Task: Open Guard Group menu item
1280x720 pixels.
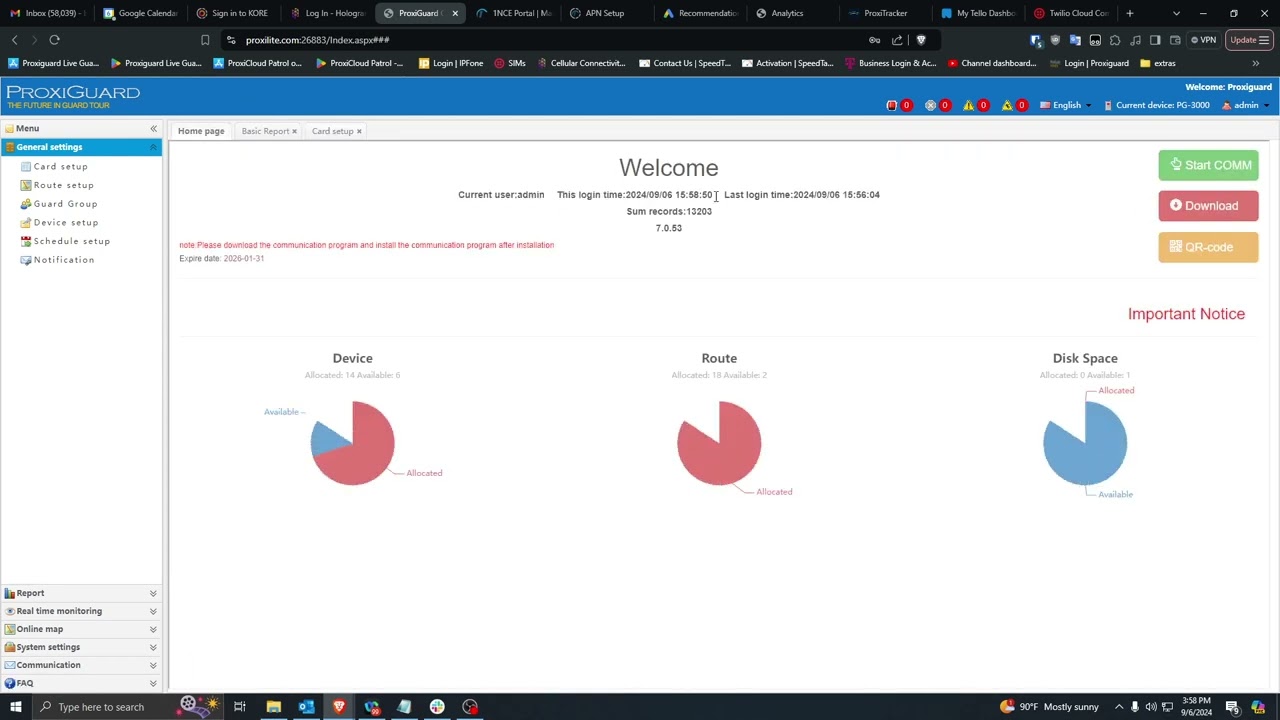Action: coord(65,204)
